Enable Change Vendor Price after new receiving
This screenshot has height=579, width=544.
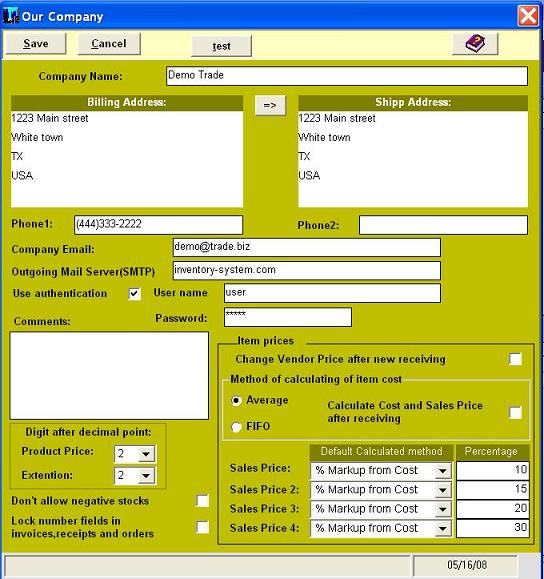515,359
